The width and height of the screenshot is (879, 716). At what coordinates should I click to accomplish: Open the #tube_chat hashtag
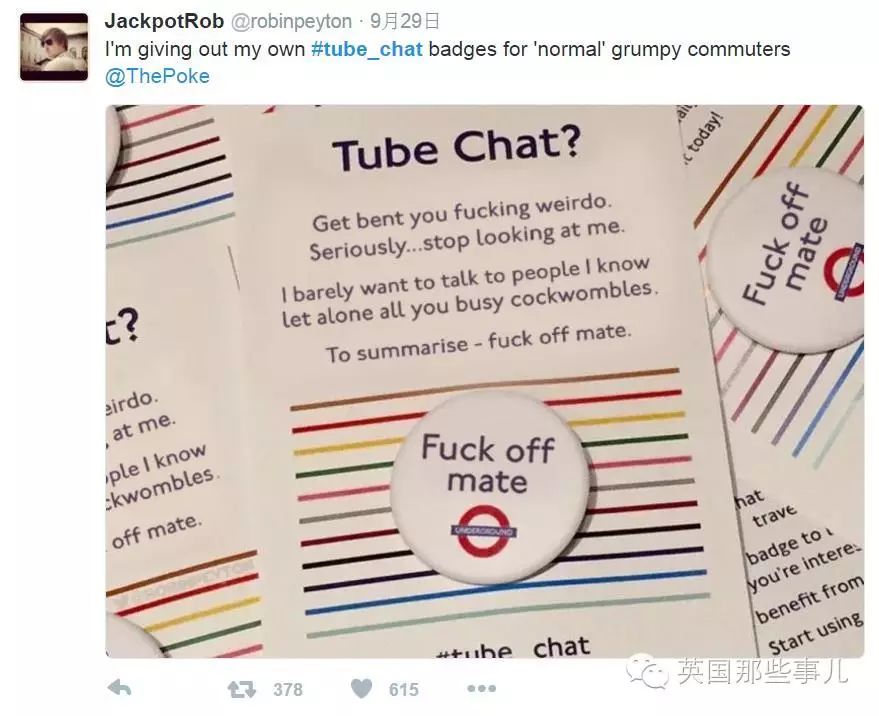tap(367, 49)
